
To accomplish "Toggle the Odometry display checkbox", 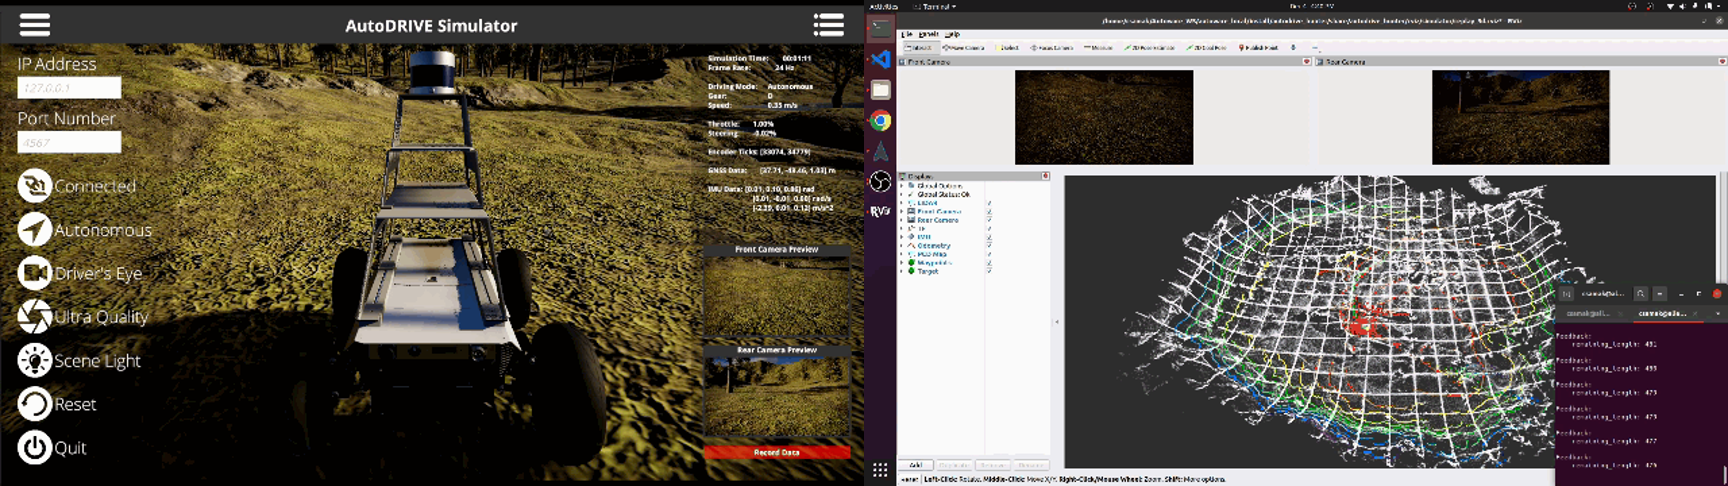I will (x=989, y=246).
